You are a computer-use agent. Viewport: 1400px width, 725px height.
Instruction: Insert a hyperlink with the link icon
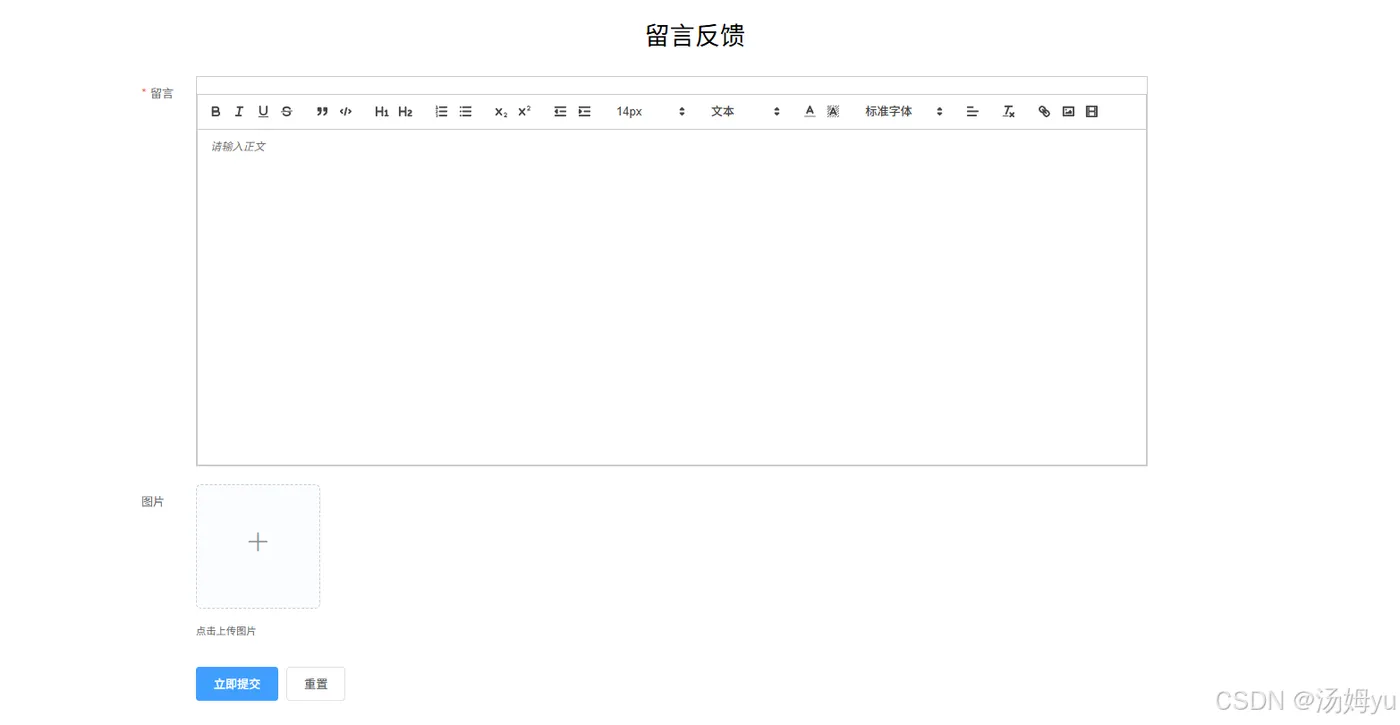click(x=1044, y=112)
